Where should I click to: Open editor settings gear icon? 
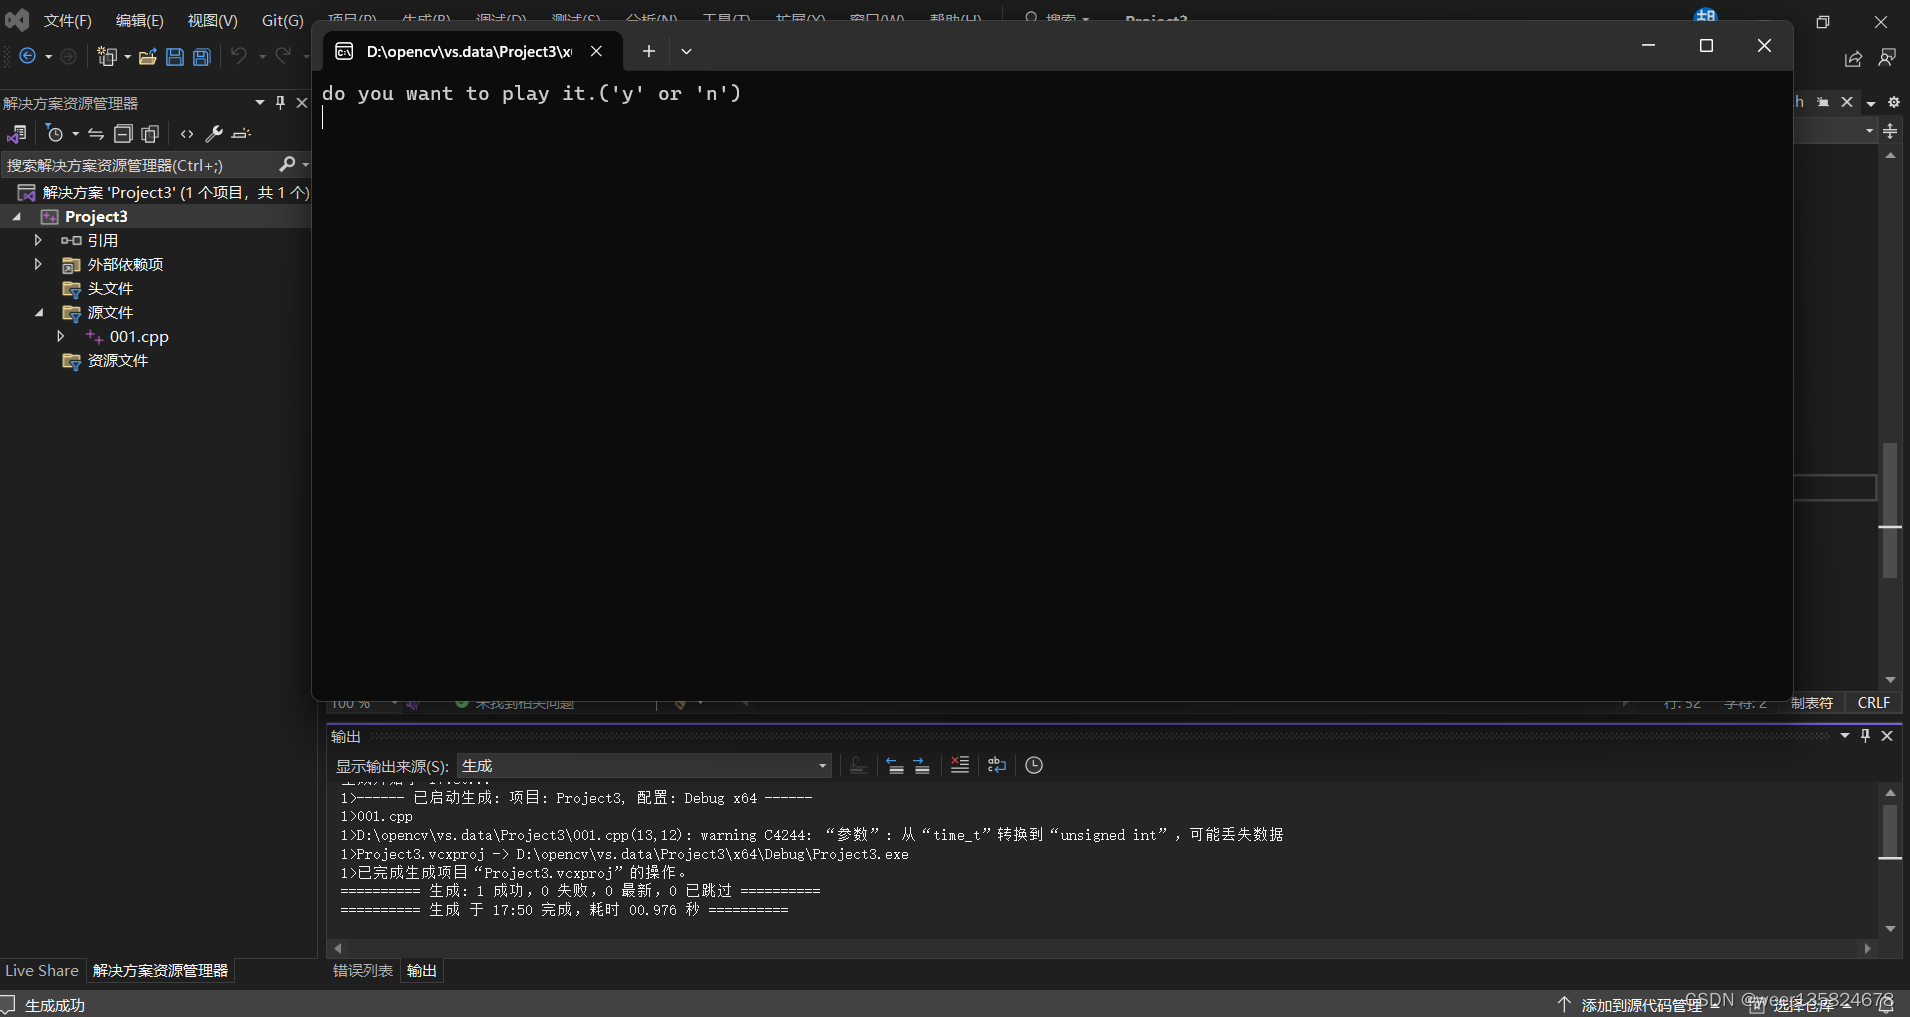pyautogui.click(x=1893, y=102)
